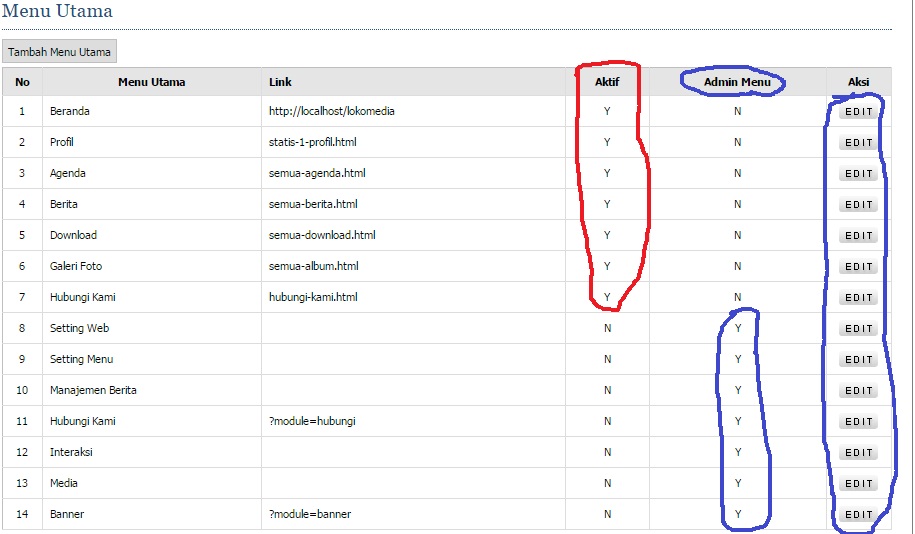Click link text ?module=hubungi
The image size is (915, 534).
(312, 421)
